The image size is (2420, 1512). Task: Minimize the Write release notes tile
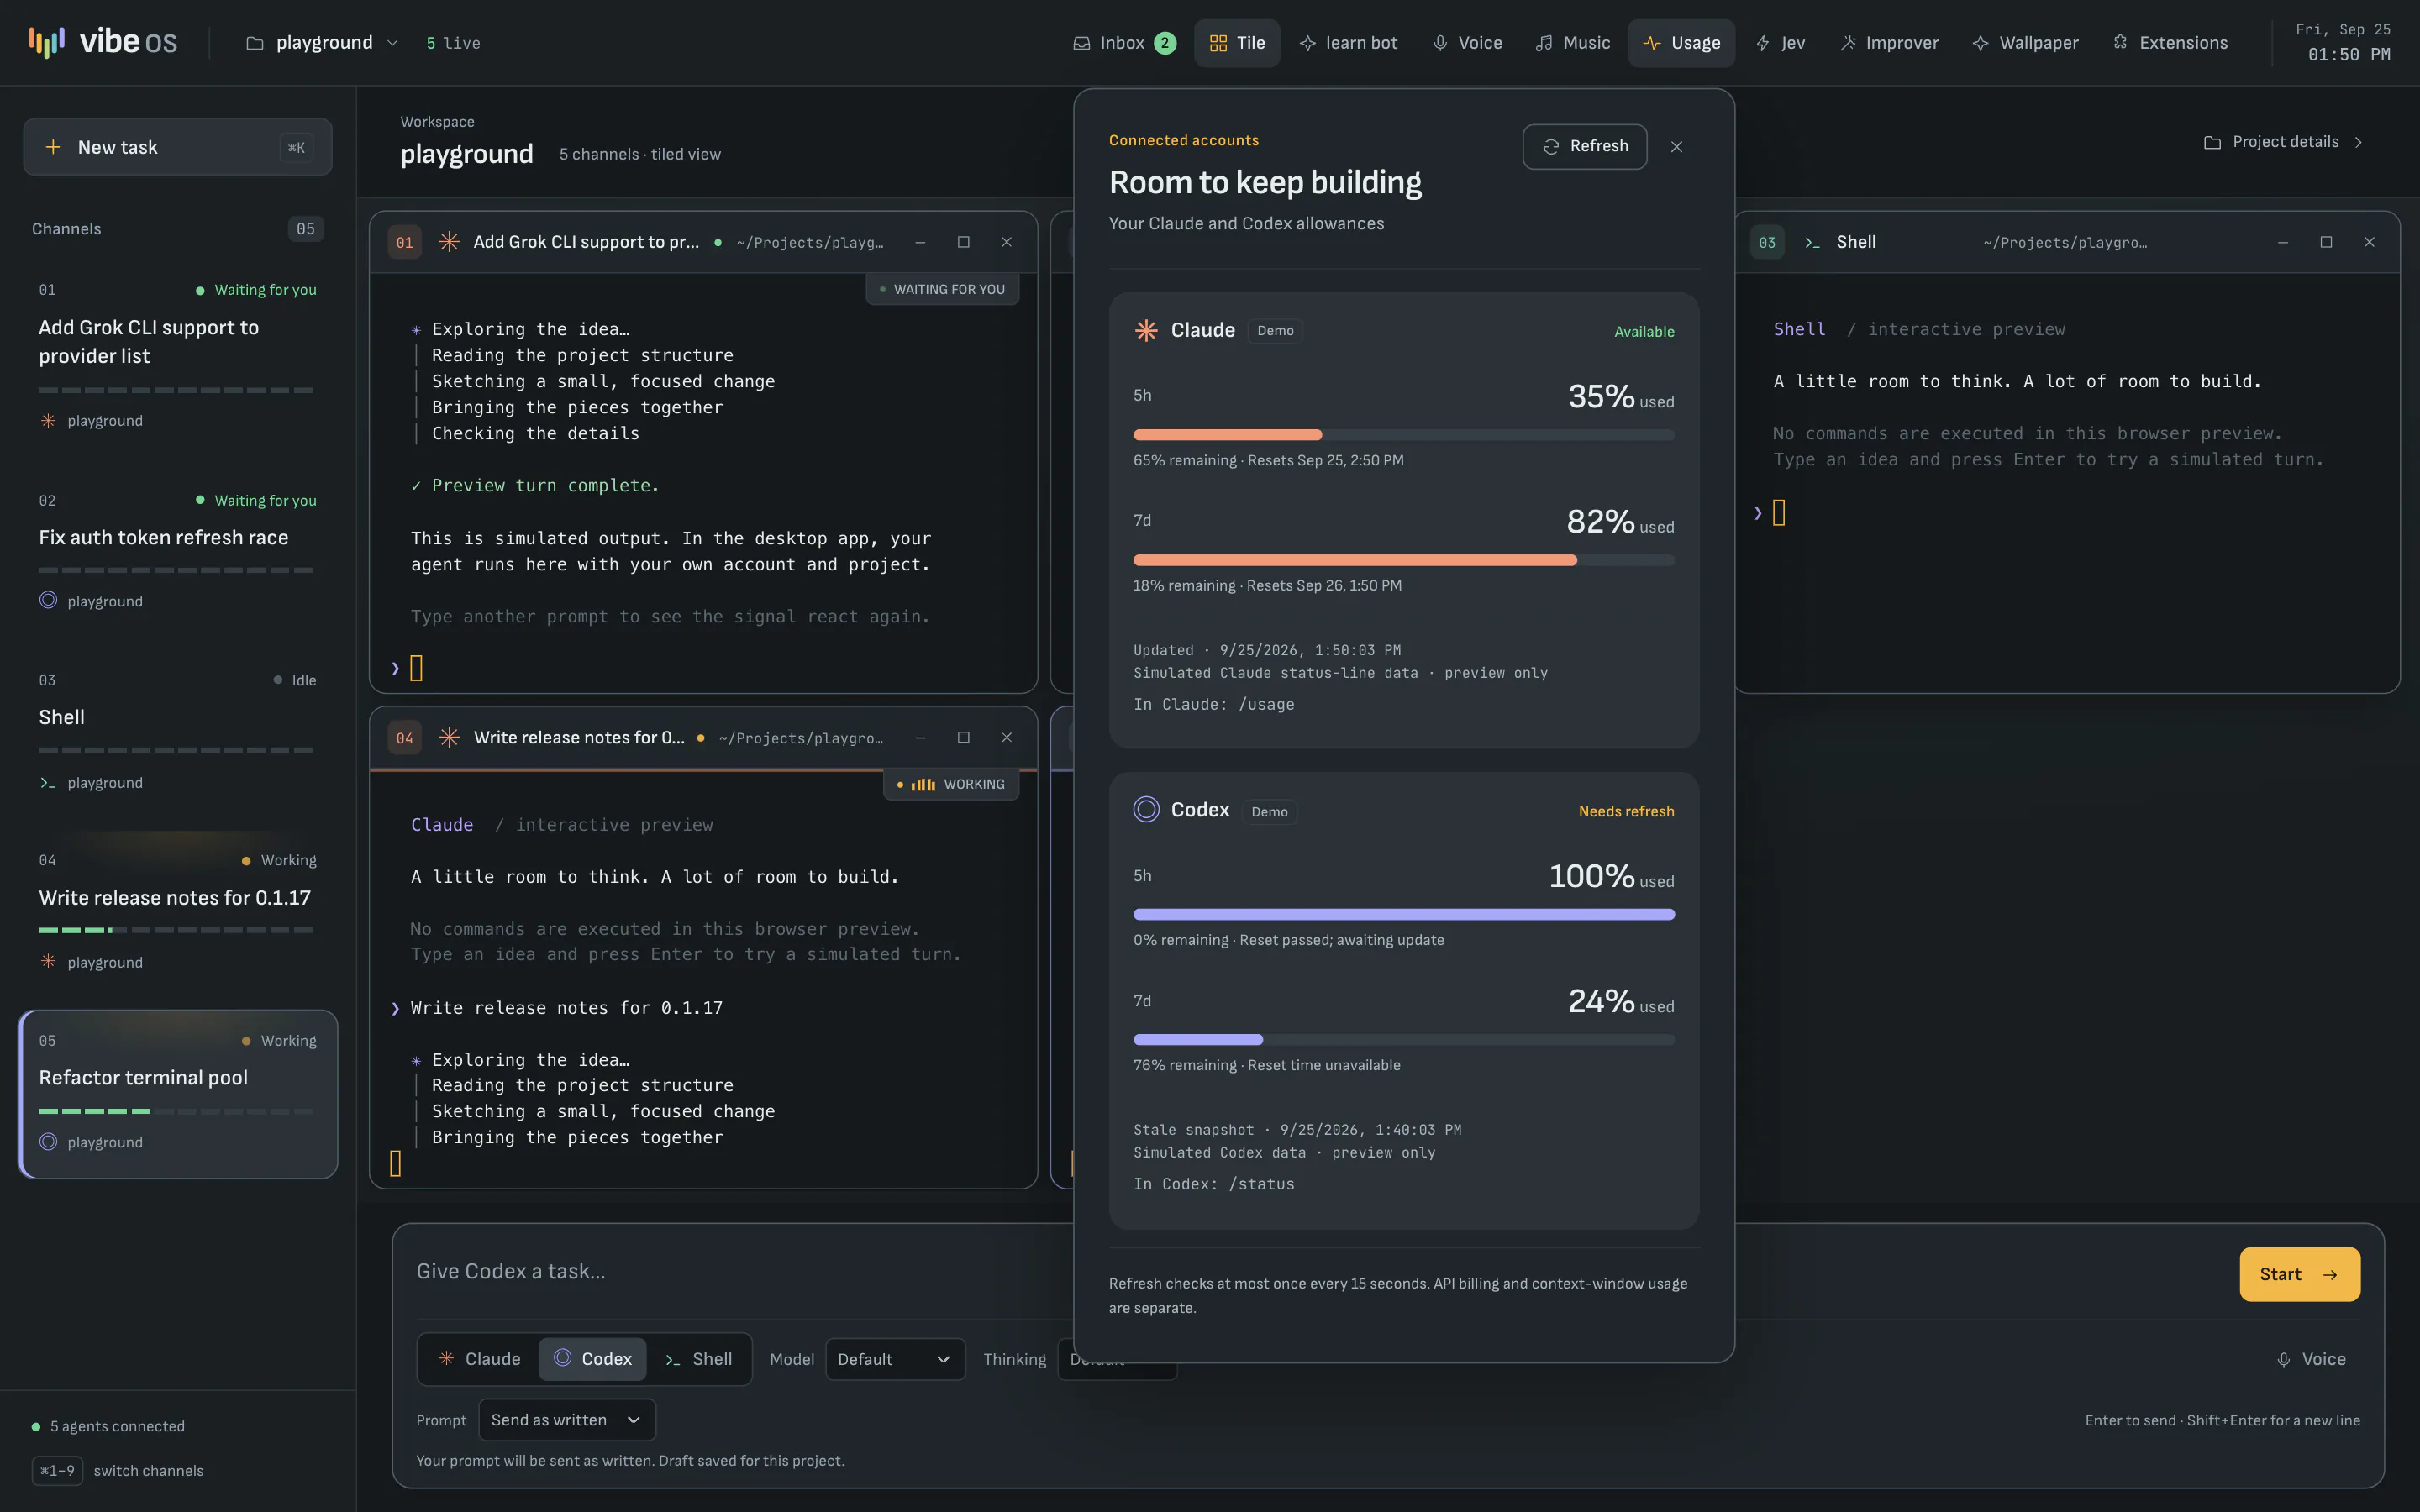click(x=920, y=738)
